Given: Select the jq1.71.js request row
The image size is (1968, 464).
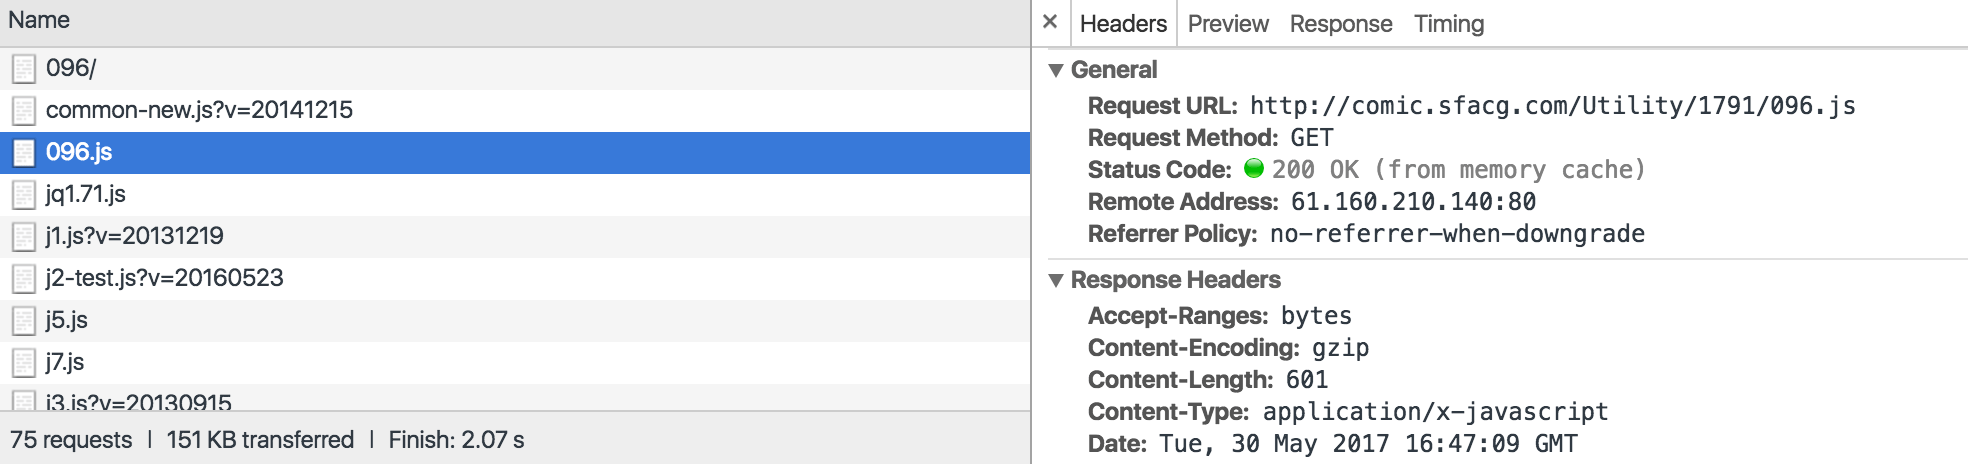Looking at the screenshot, I should 515,195.
